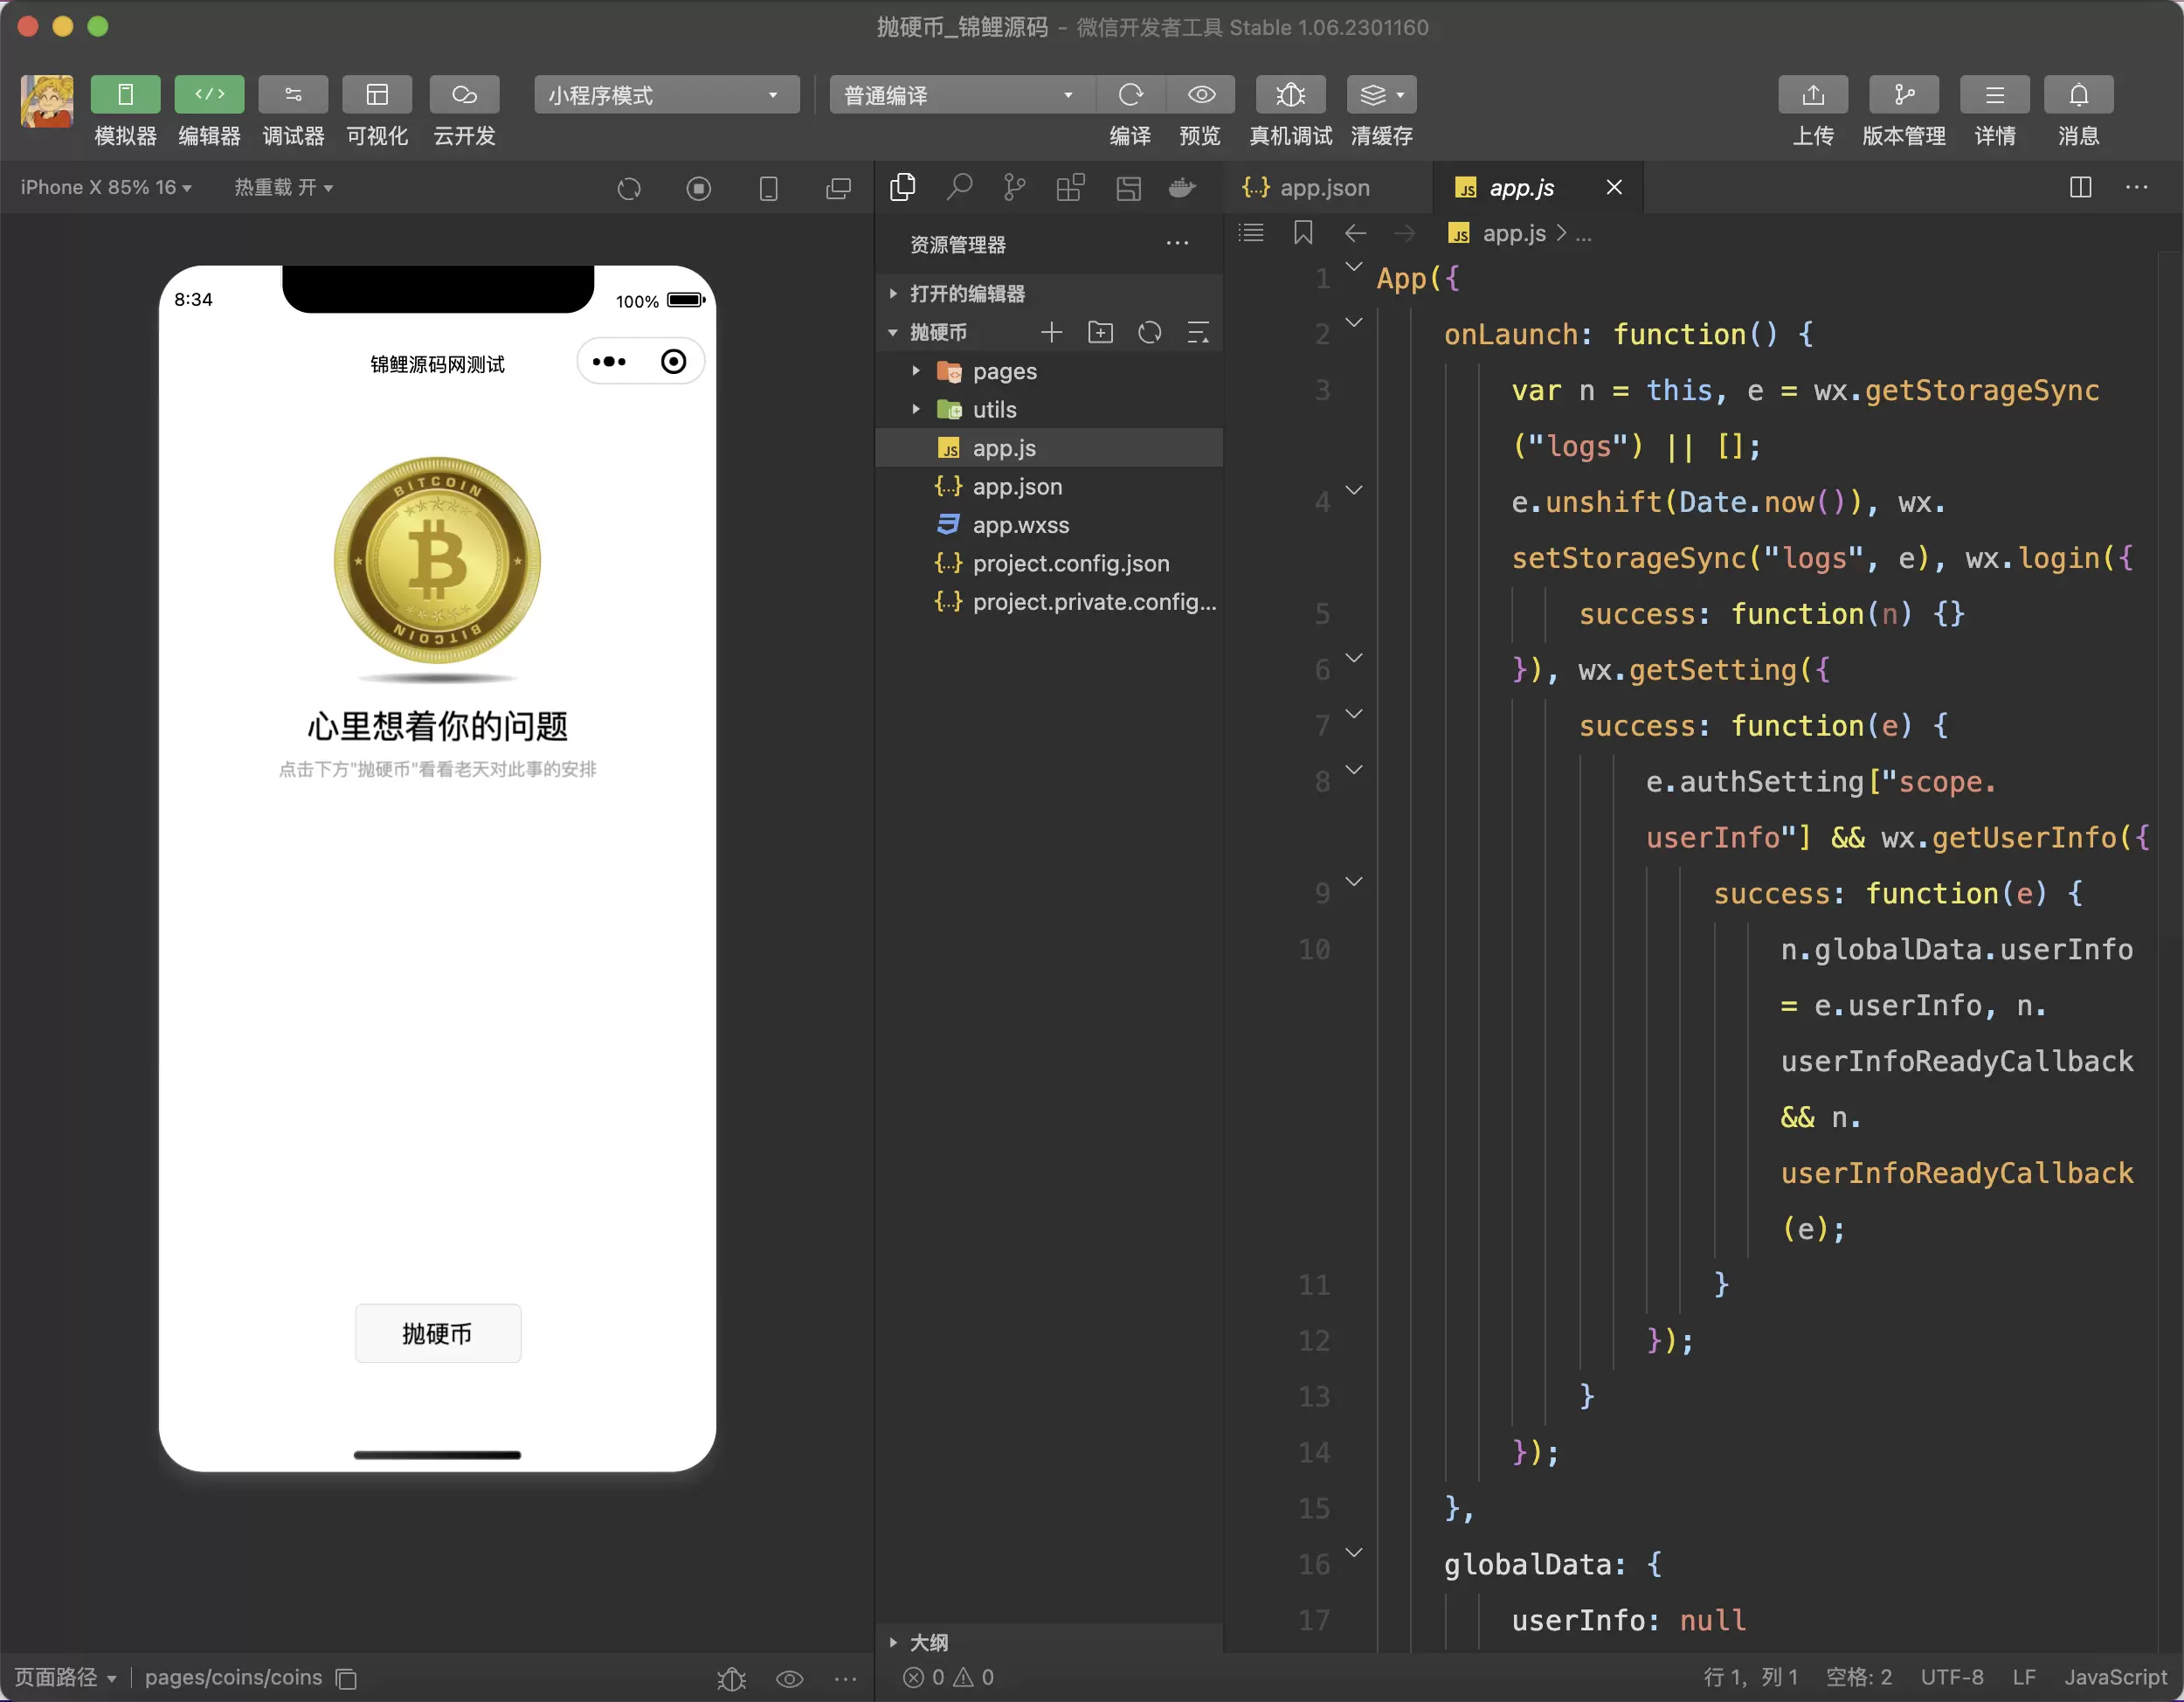2184x1702 pixels.
Task: Open the details panel icon
Action: 1995,95
